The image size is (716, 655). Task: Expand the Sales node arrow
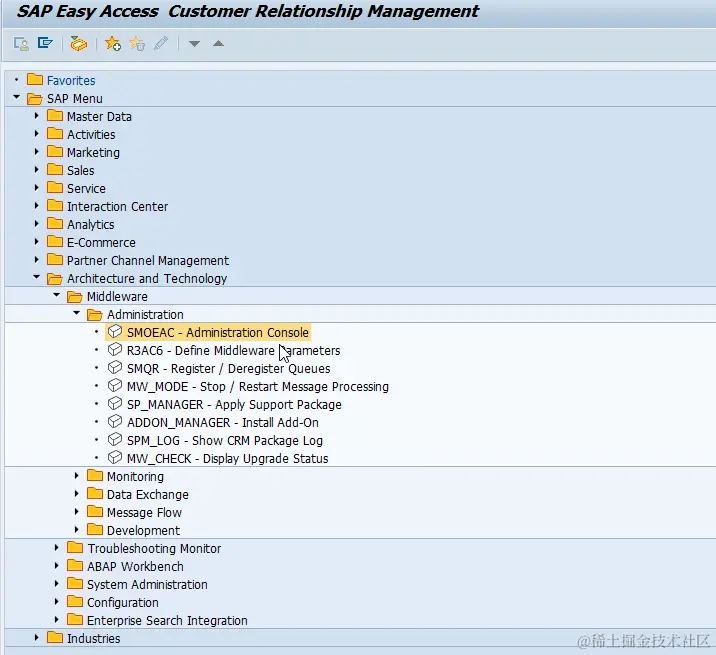point(37,170)
